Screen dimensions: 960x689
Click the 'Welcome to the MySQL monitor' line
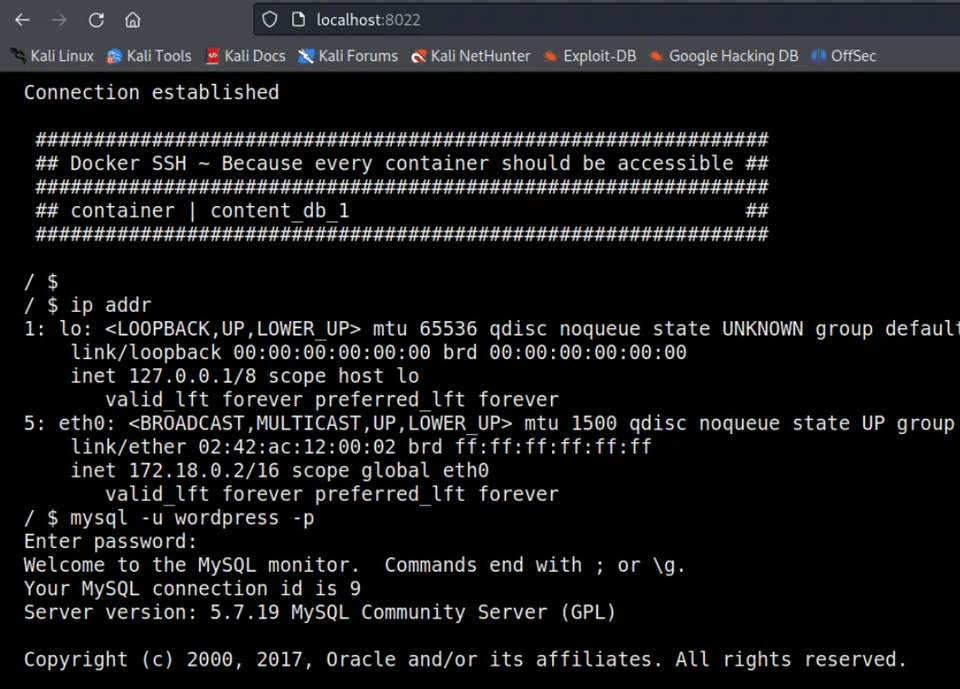click(354, 565)
